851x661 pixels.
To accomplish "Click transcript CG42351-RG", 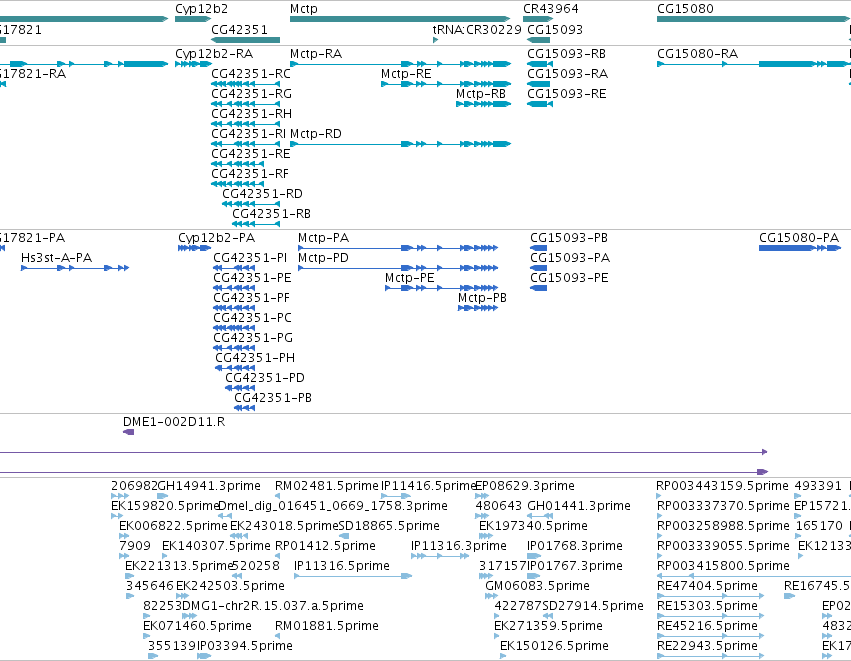I will (251, 94).
